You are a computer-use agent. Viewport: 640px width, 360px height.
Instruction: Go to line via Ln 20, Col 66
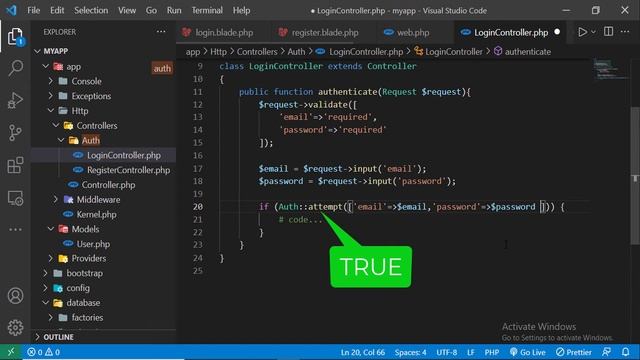pos(362,352)
